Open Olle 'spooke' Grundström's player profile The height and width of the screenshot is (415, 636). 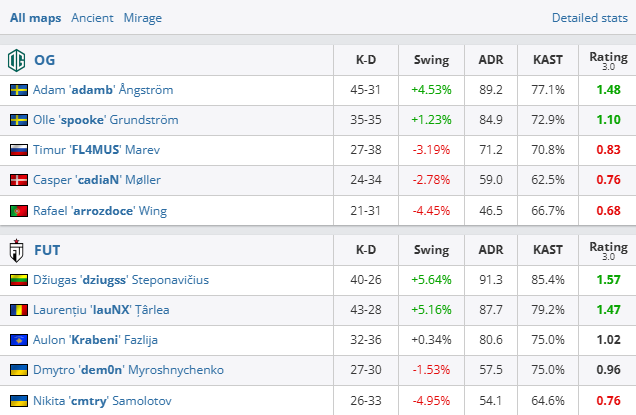[104, 120]
